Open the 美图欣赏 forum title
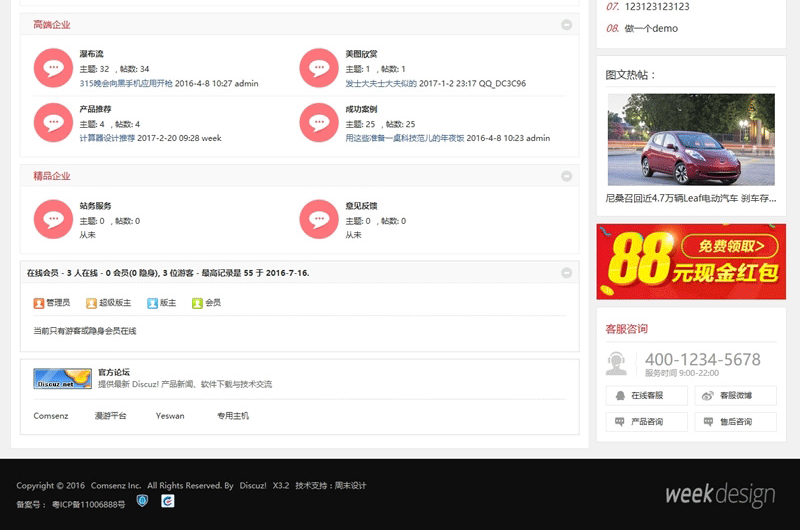 point(361,54)
